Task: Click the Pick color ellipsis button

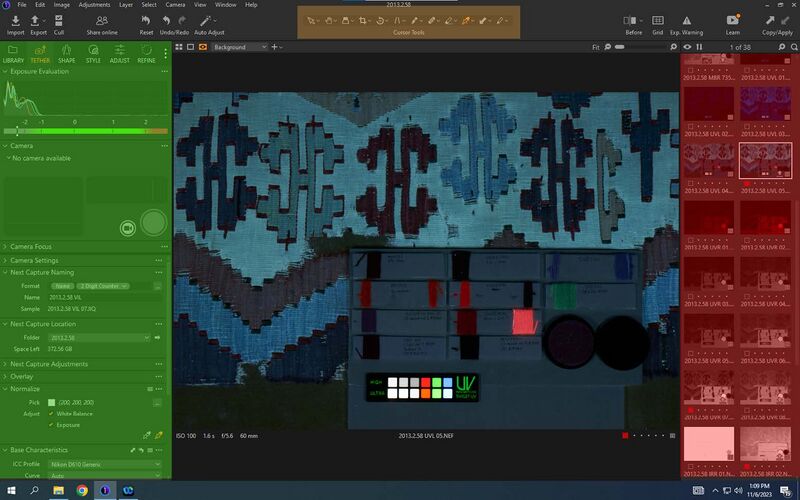Action: (x=157, y=403)
